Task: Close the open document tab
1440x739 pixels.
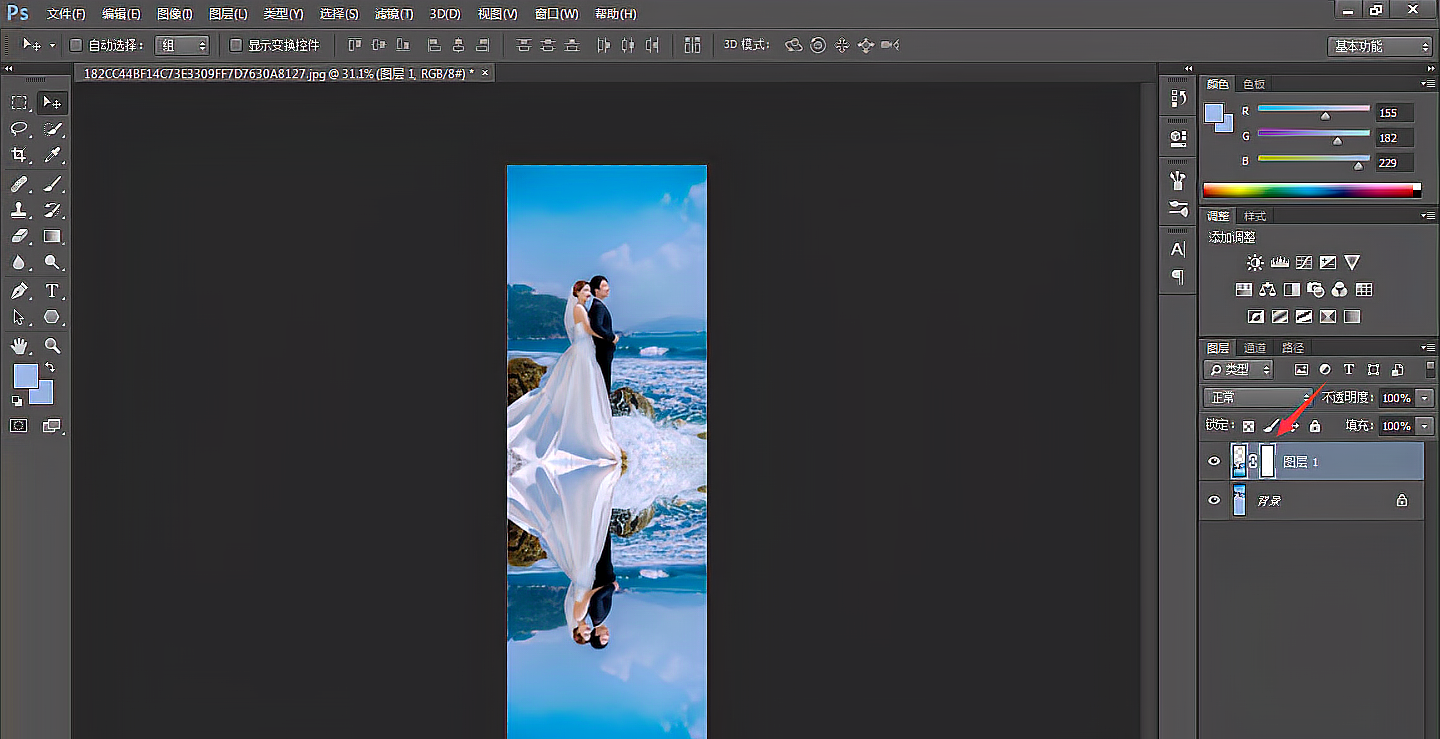Action: (x=485, y=73)
